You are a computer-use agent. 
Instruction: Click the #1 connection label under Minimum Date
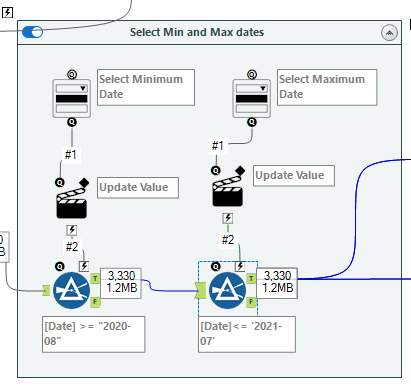click(71, 155)
